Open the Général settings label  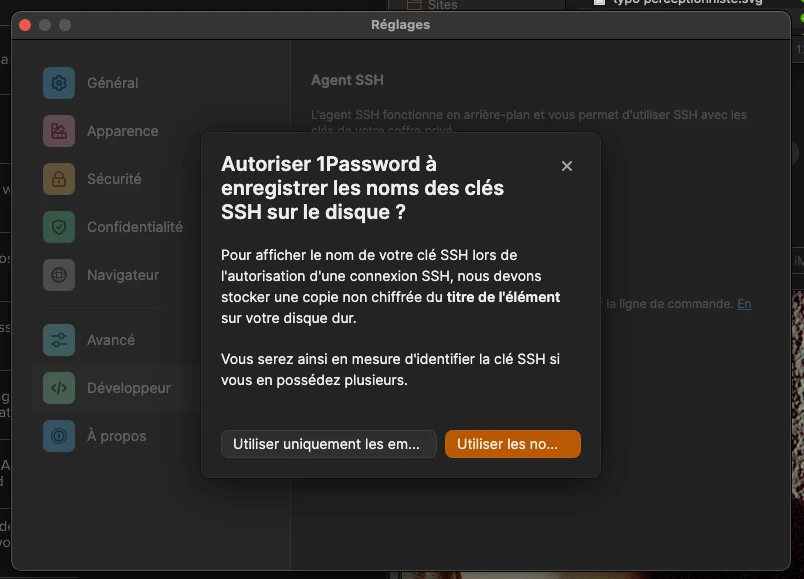[113, 83]
